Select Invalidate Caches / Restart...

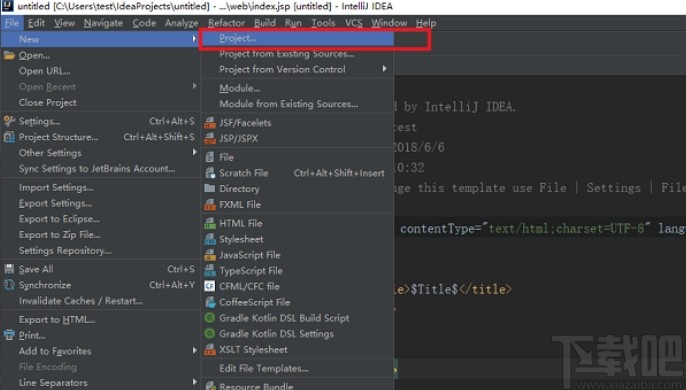(x=80, y=301)
